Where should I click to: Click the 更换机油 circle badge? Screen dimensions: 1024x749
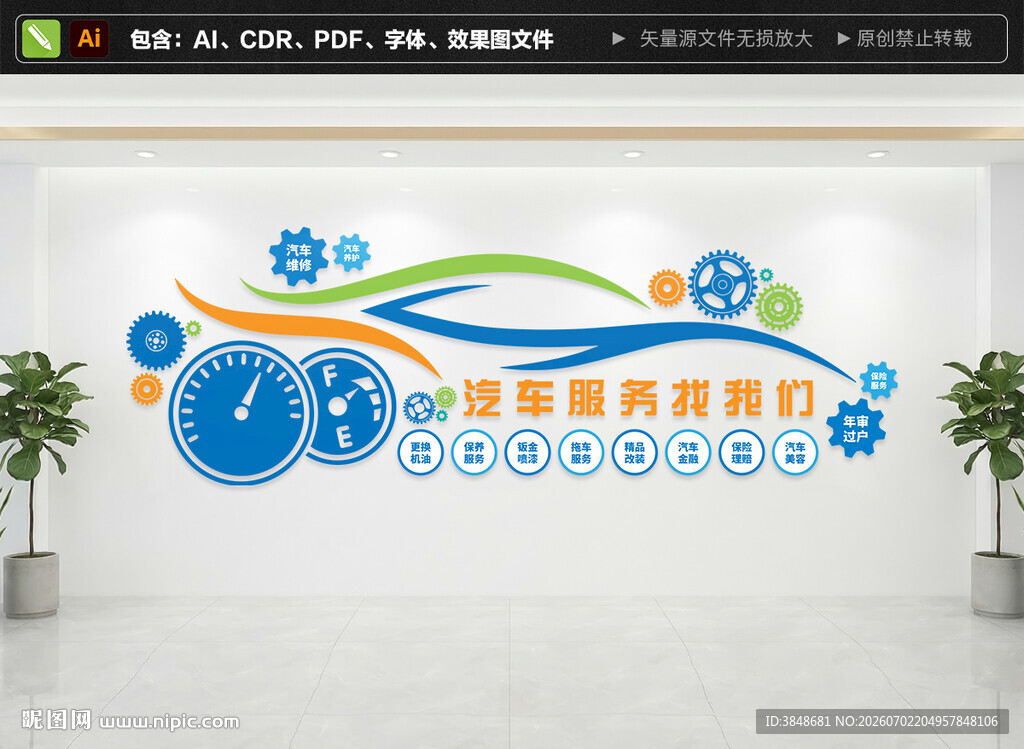(421, 453)
